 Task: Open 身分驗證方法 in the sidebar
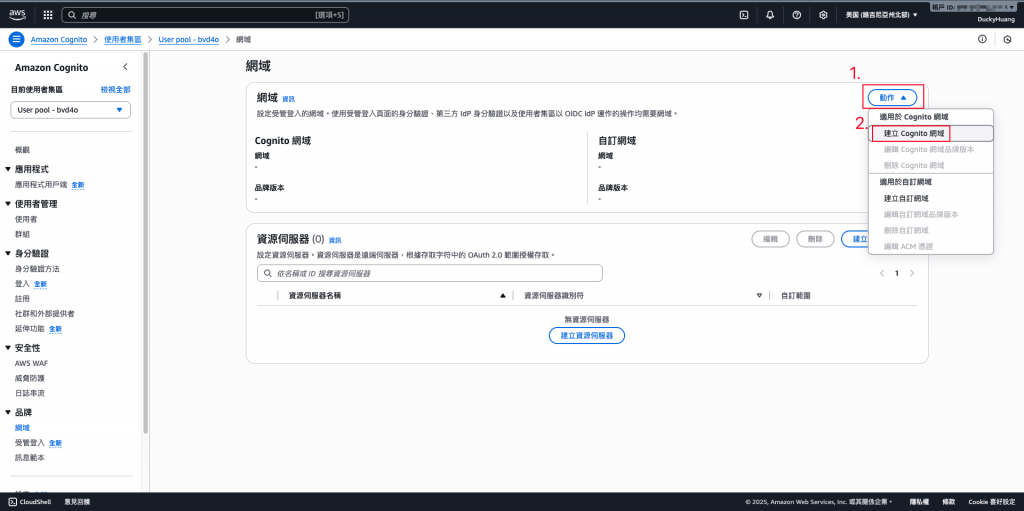coord(37,269)
